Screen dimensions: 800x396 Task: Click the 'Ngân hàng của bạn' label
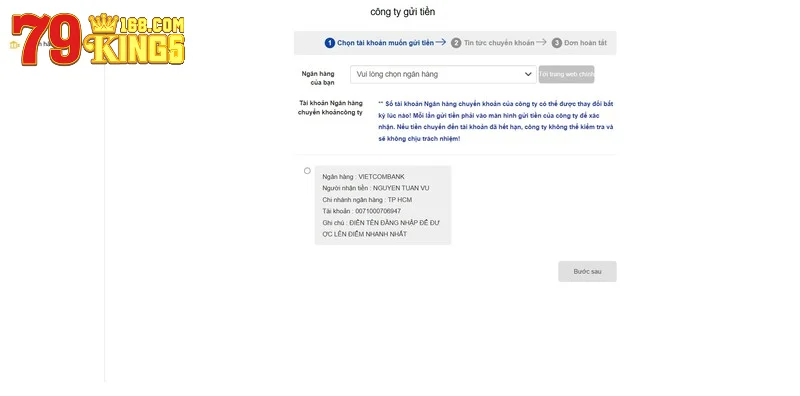318,78
